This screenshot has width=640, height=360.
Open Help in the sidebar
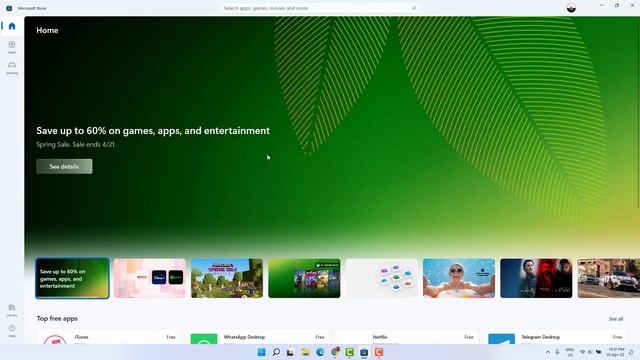(12, 330)
